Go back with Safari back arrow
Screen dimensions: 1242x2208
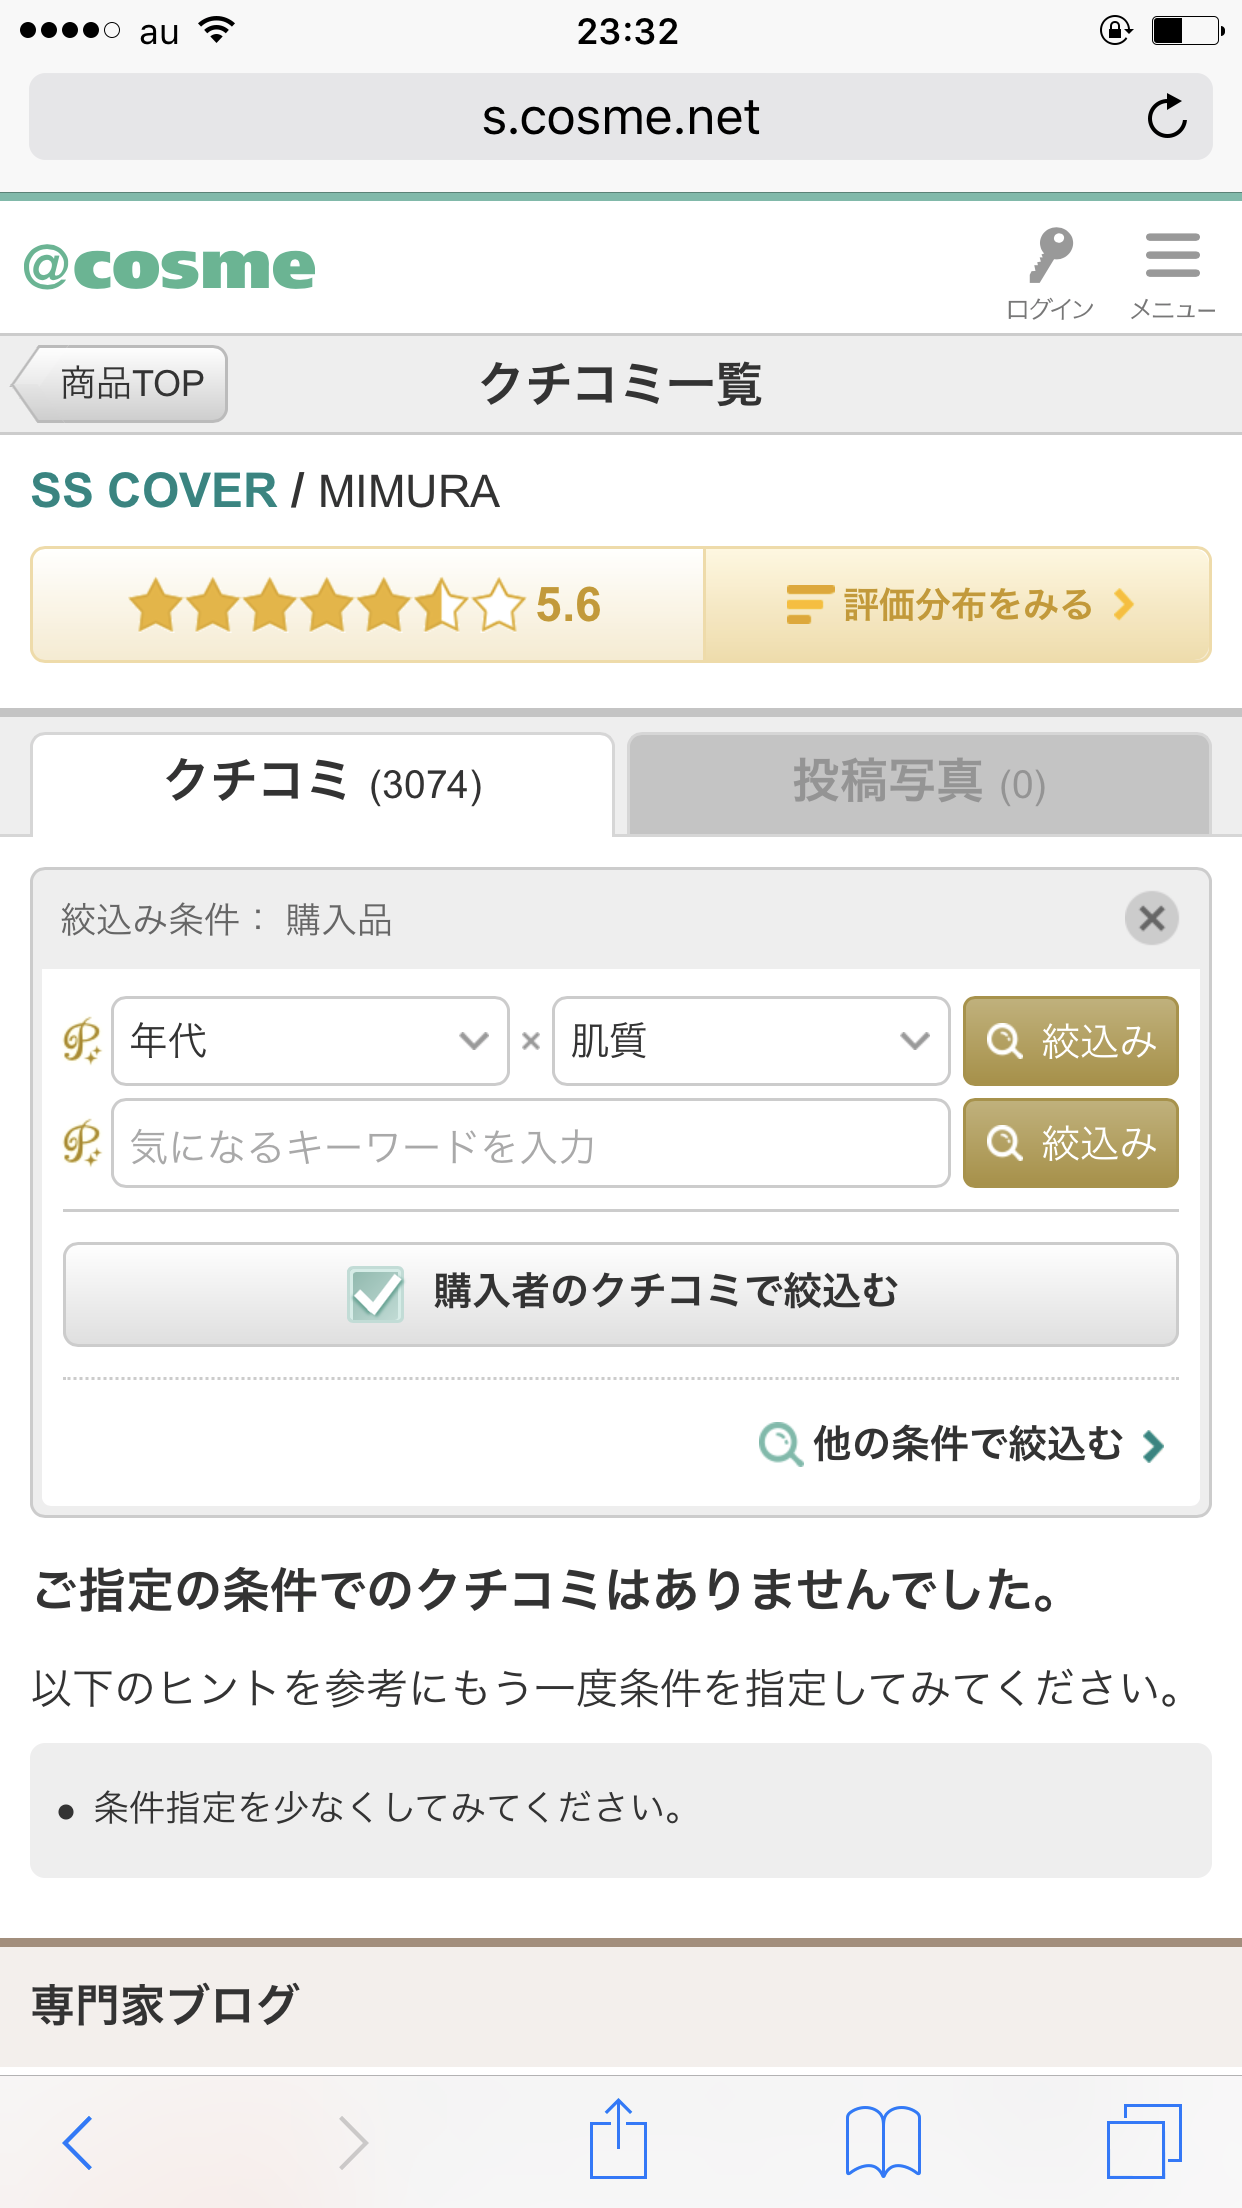[78, 2142]
